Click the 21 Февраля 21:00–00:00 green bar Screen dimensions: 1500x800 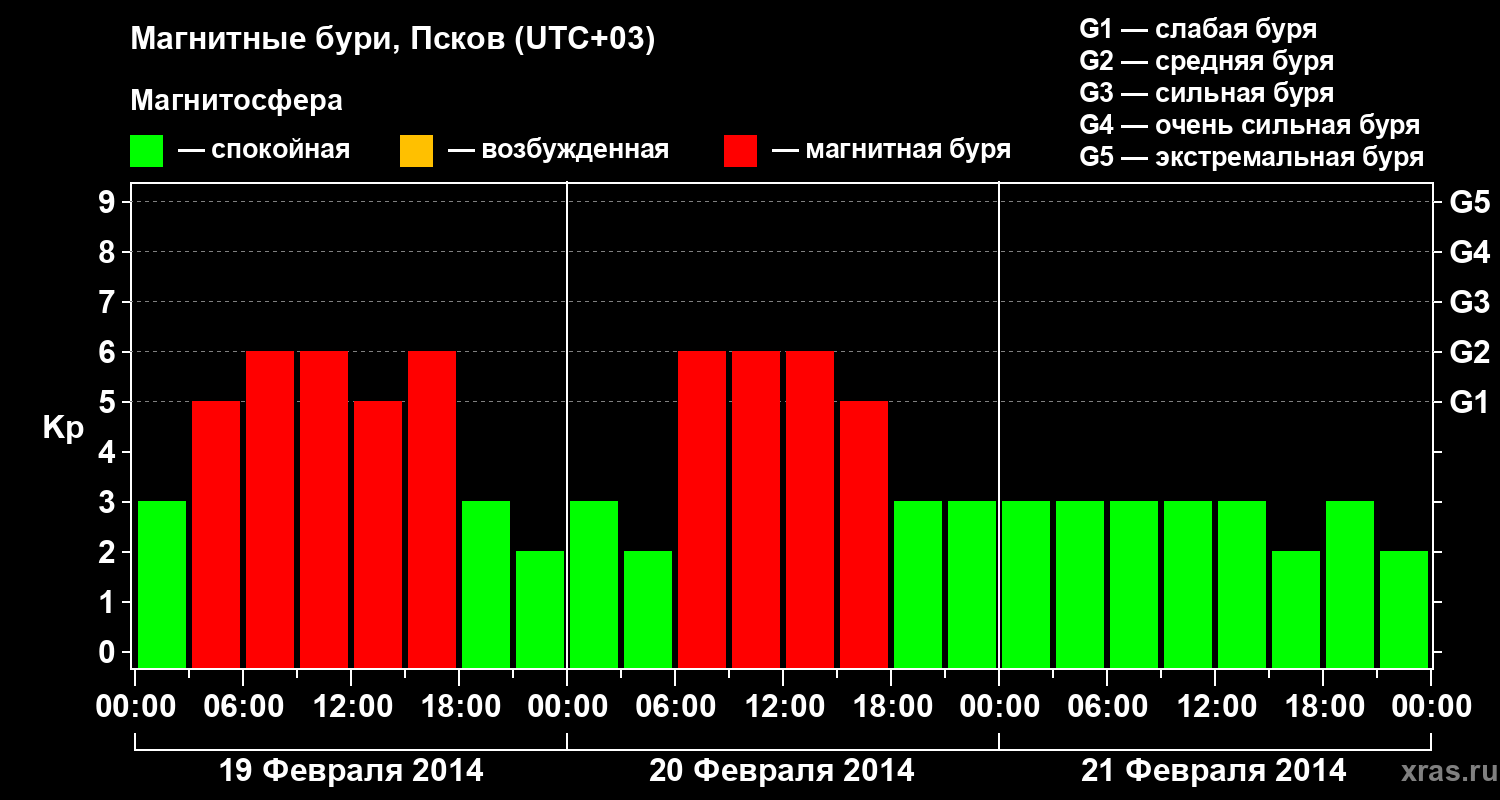click(1404, 609)
